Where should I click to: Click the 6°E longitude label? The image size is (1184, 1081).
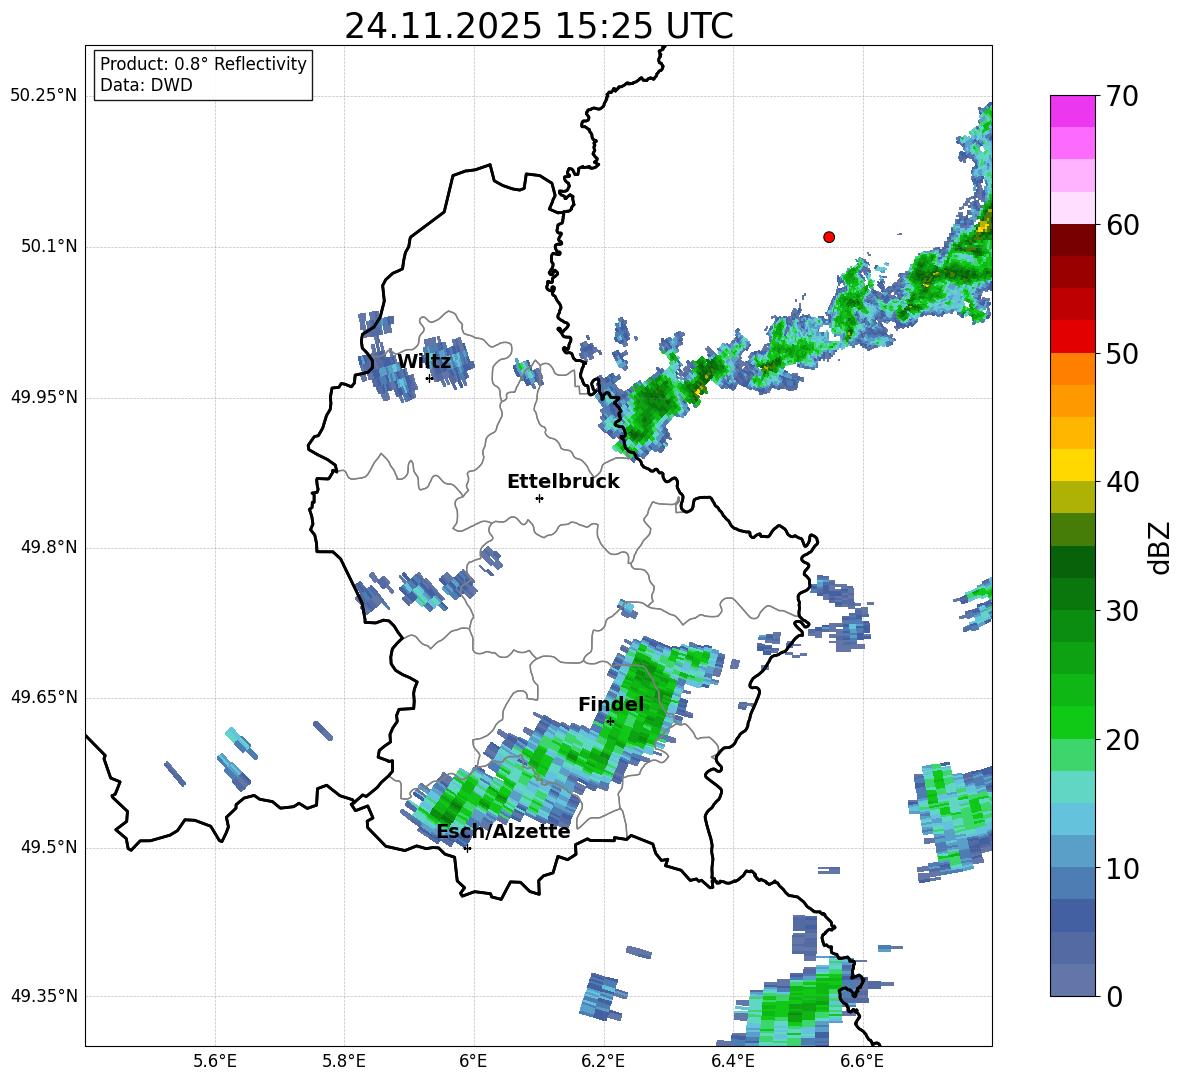pos(473,1061)
